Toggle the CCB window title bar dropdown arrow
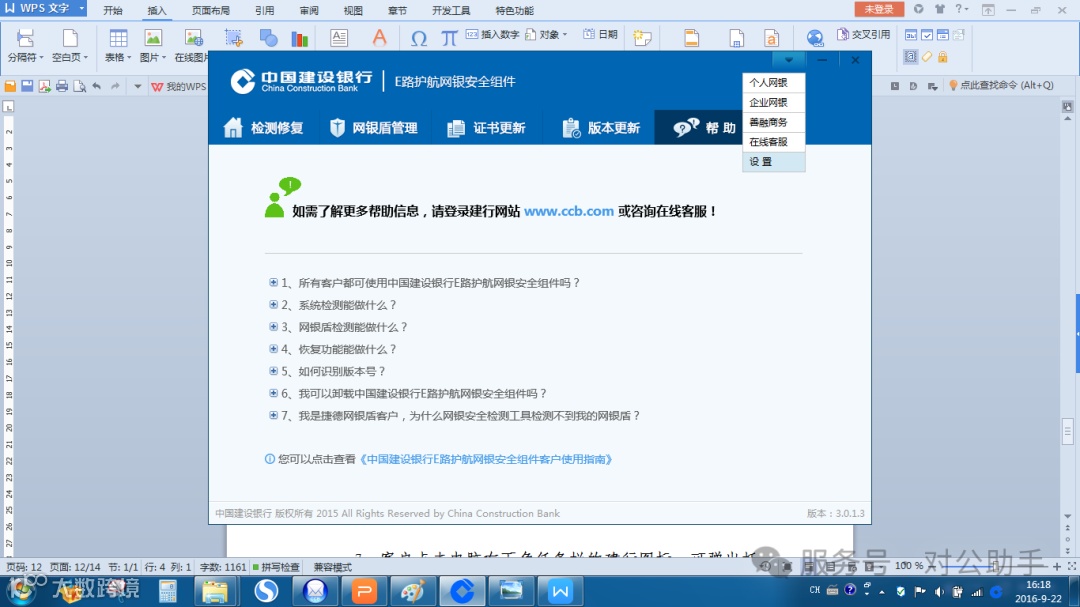The height and width of the screenshot is (607, 1080). coord(789,60)
